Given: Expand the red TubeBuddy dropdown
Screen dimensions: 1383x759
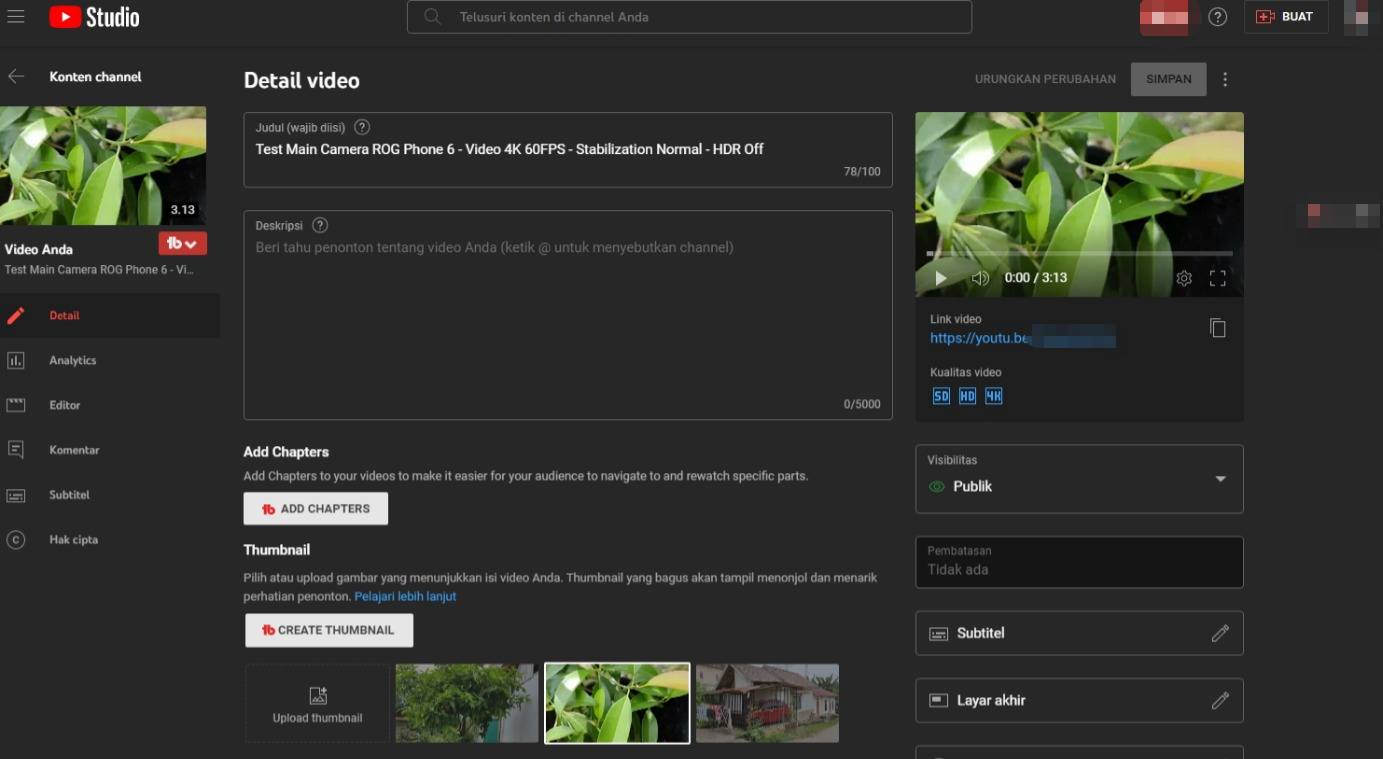Looking at the screenshot, I should (x=182, y=243).
